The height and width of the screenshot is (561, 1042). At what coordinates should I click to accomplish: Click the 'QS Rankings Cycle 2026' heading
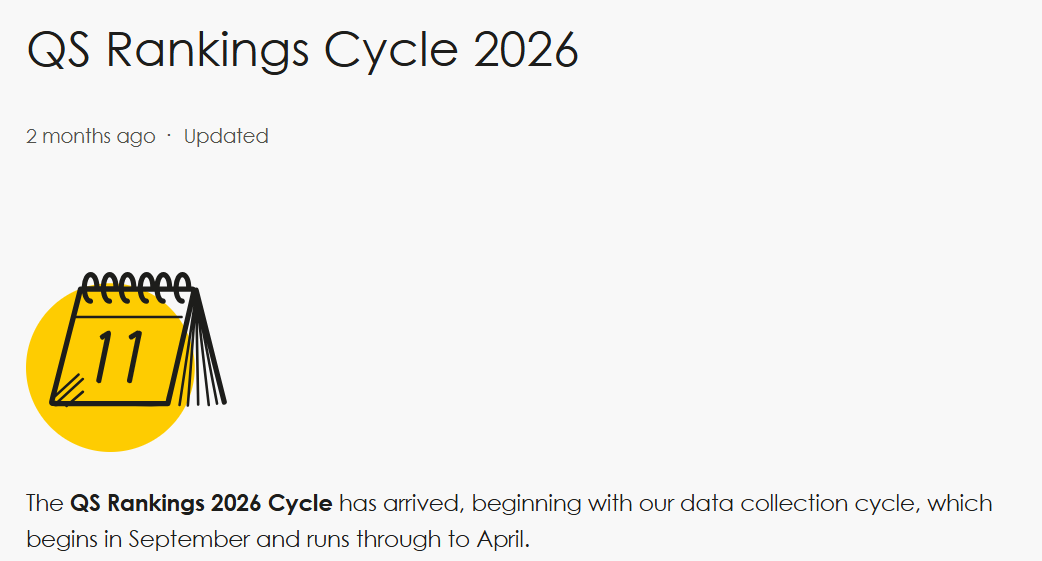(x=302, y=50)
